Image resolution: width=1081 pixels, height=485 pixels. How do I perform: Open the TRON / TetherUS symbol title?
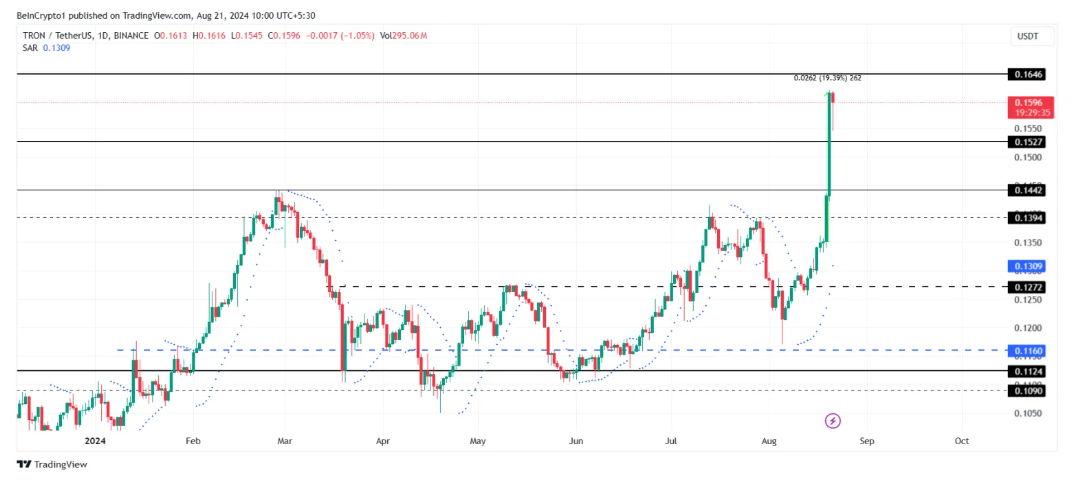(x=59, y=34)
